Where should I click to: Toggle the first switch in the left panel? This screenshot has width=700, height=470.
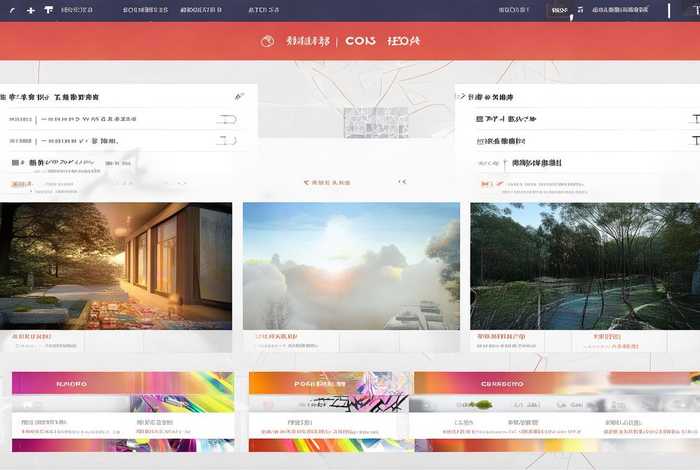pos(226,119)
